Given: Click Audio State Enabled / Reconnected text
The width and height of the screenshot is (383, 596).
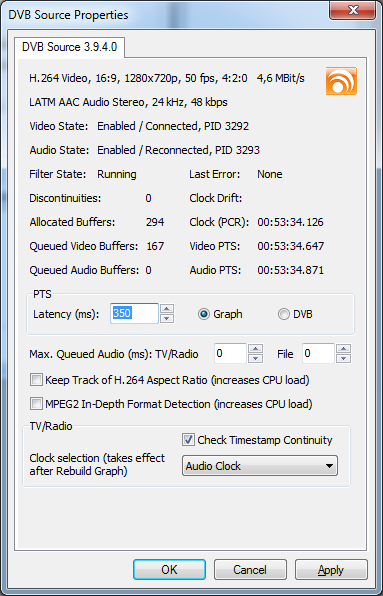Looking at the screenshot, I should 179,150.
